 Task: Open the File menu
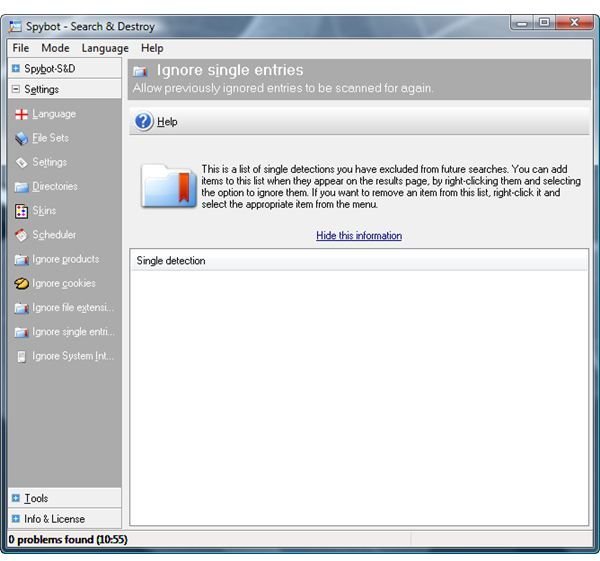pos(21,48)
